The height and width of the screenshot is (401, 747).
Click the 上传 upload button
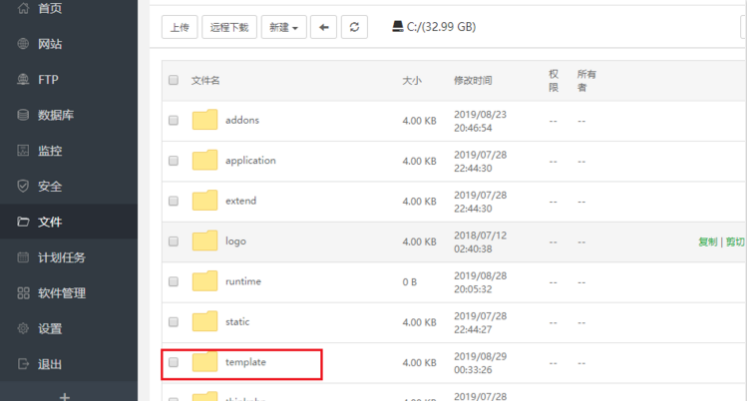tap(179, 28)
